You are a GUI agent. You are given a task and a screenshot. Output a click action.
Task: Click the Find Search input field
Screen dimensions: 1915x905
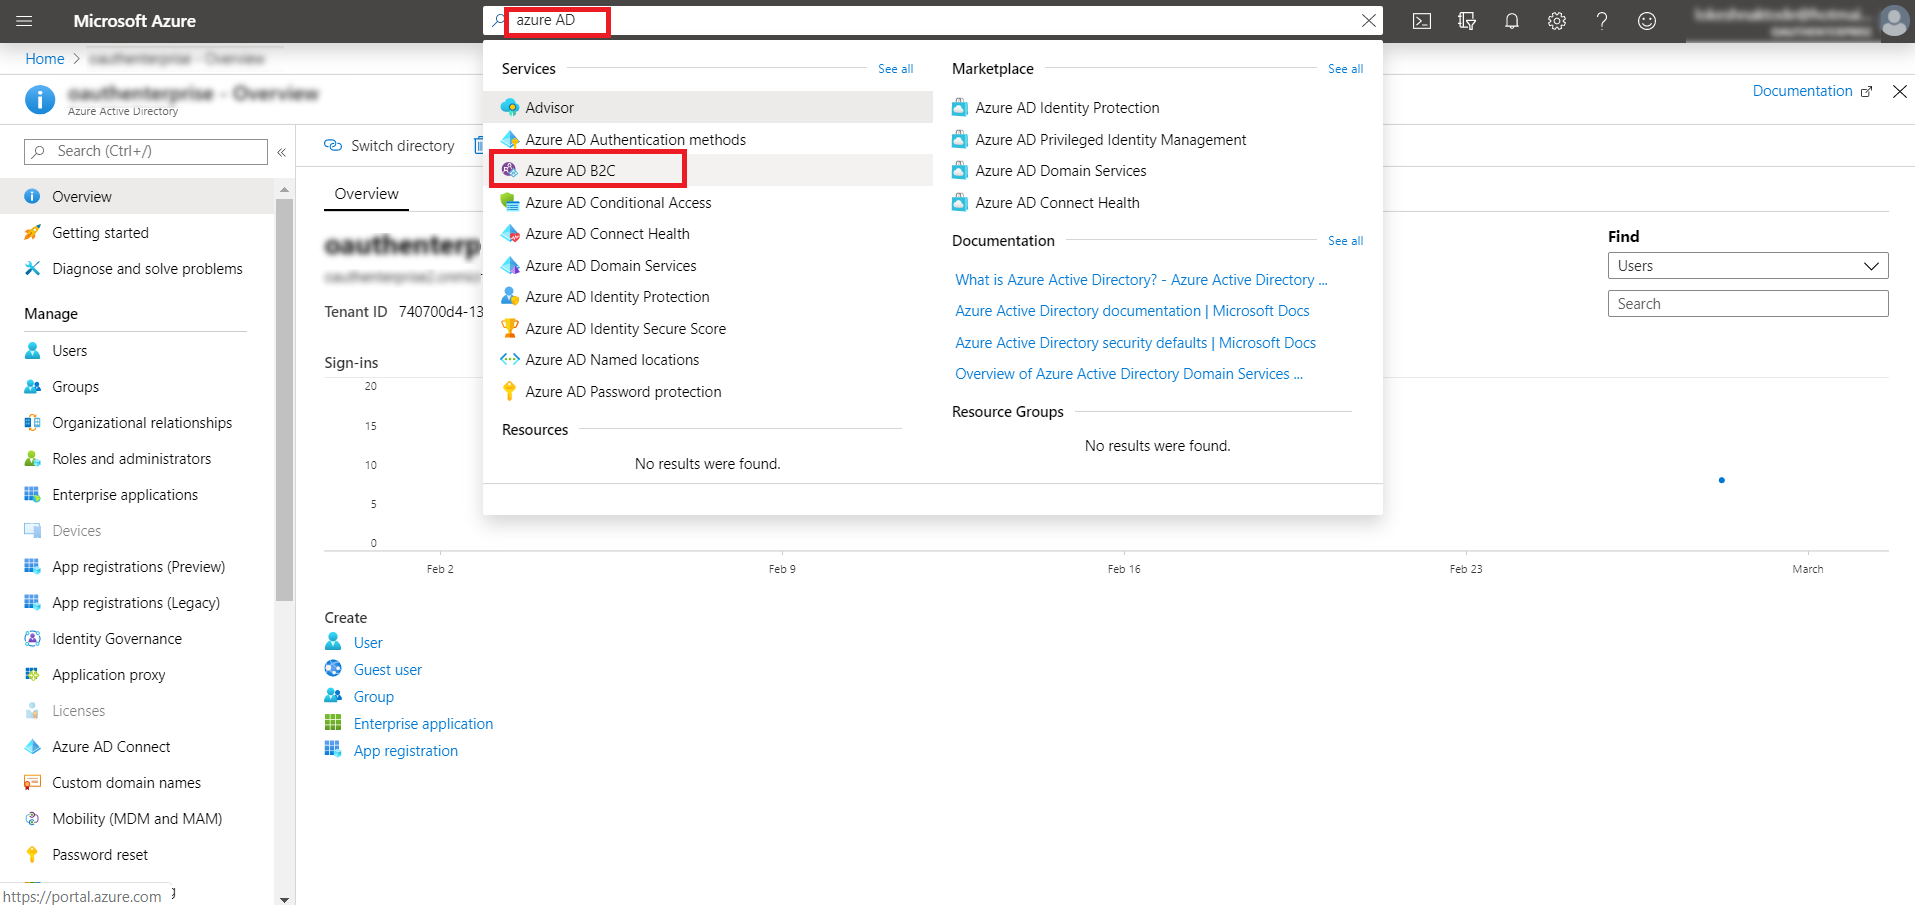[1748, 304]
